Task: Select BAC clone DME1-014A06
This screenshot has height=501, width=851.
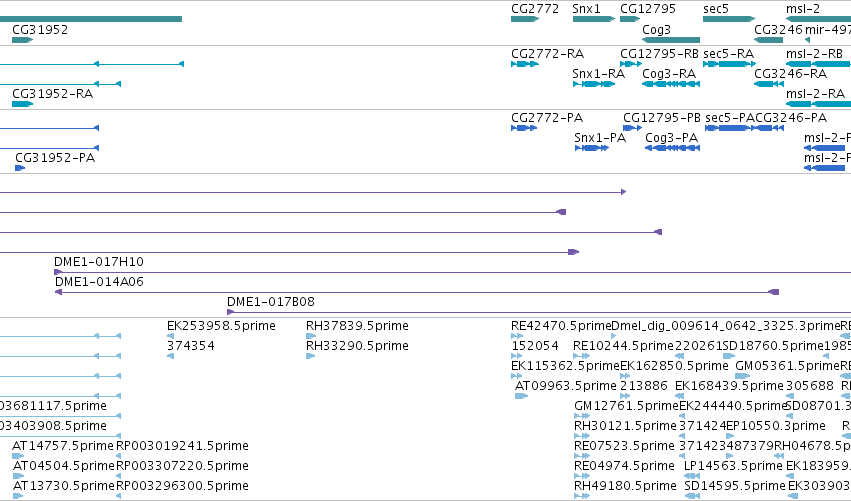Action: [99, 282]
